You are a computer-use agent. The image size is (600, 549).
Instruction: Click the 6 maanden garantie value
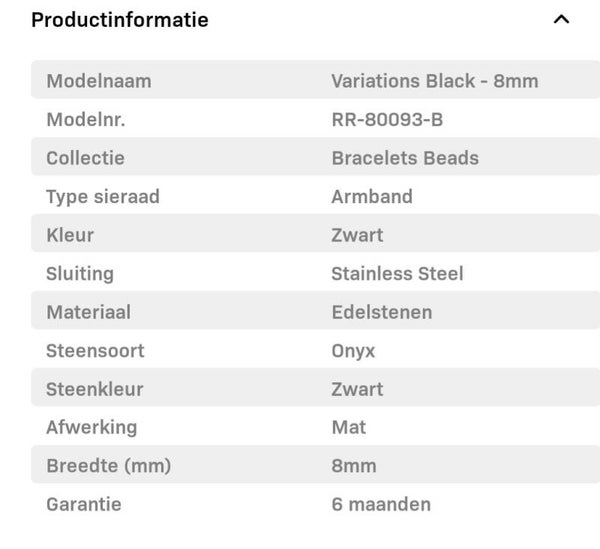[x=381, y=504]
